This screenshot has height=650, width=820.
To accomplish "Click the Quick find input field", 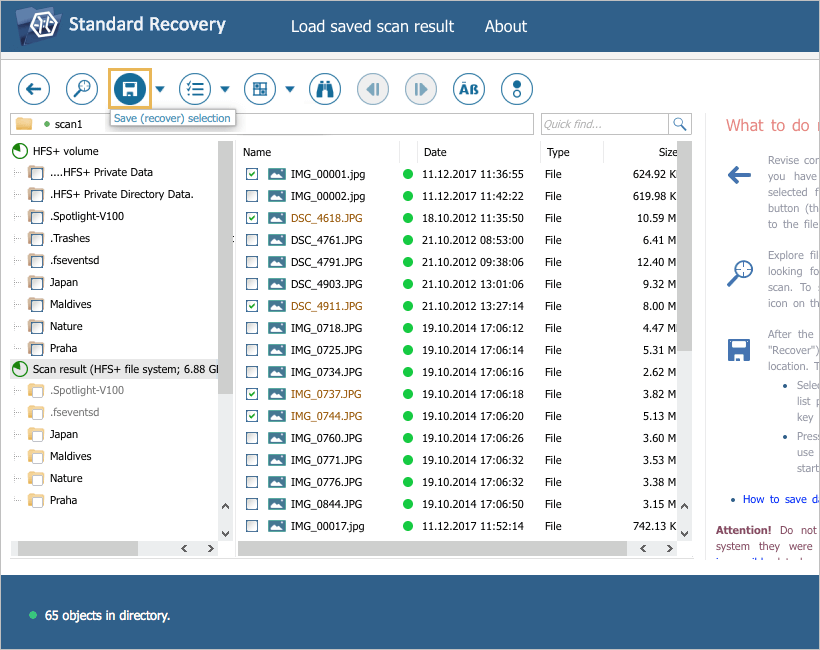I will (x=604, y=124).
